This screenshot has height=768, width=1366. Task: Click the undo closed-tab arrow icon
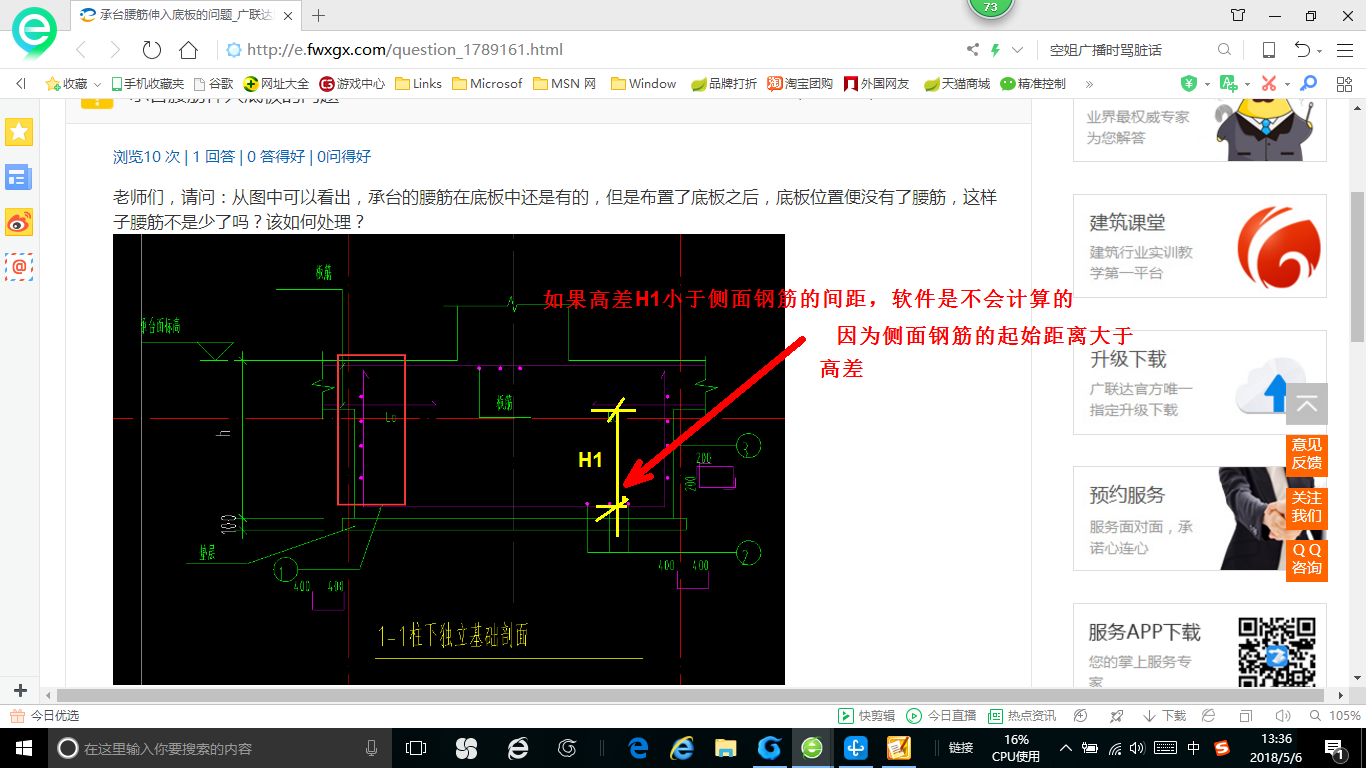tap(1302, 50)
